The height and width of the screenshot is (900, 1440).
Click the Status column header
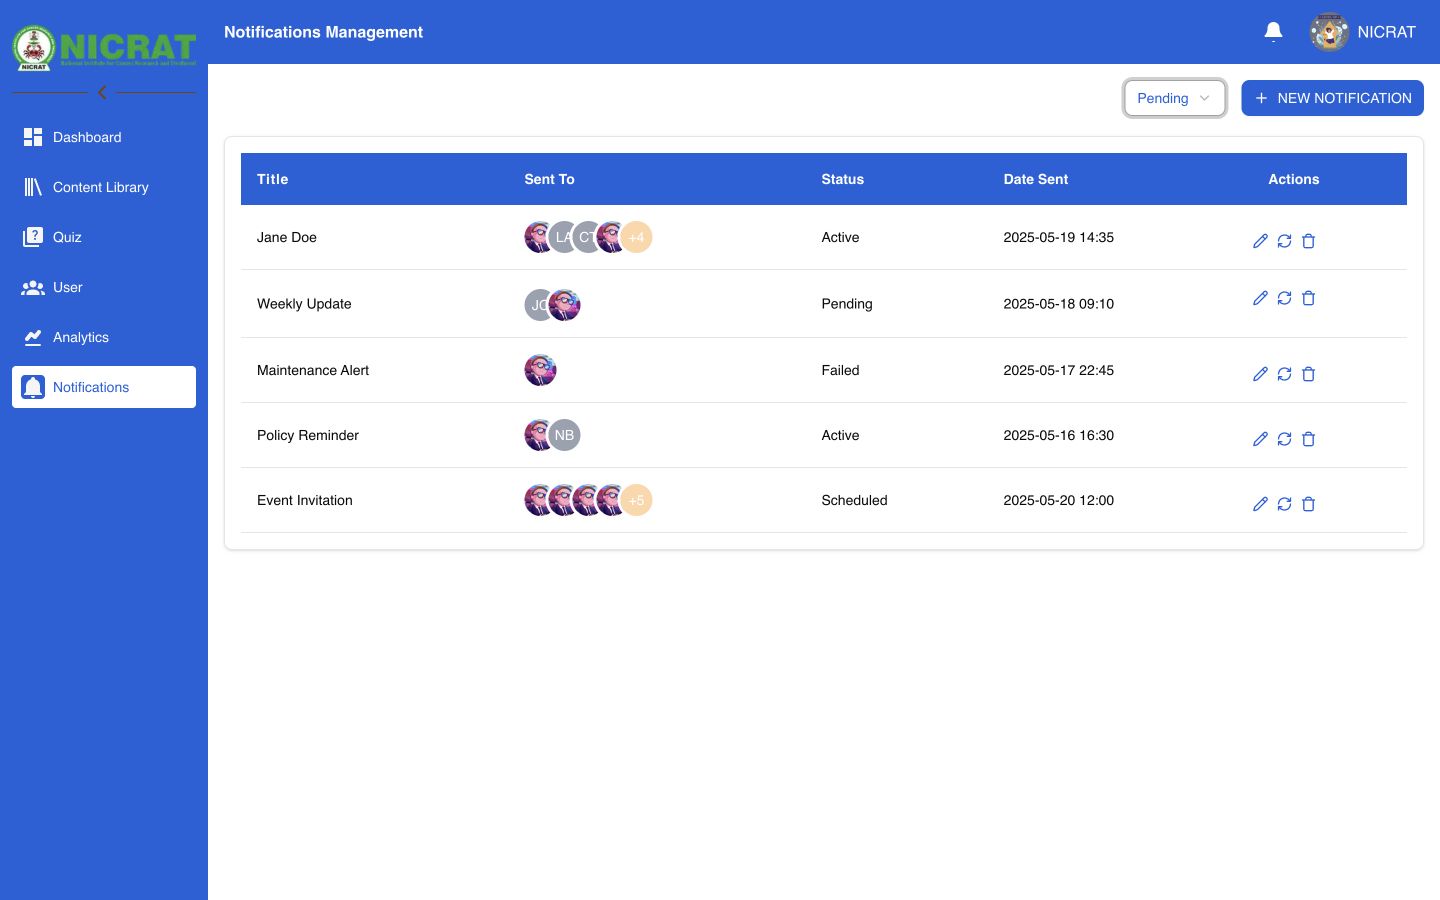click(843, 179)
